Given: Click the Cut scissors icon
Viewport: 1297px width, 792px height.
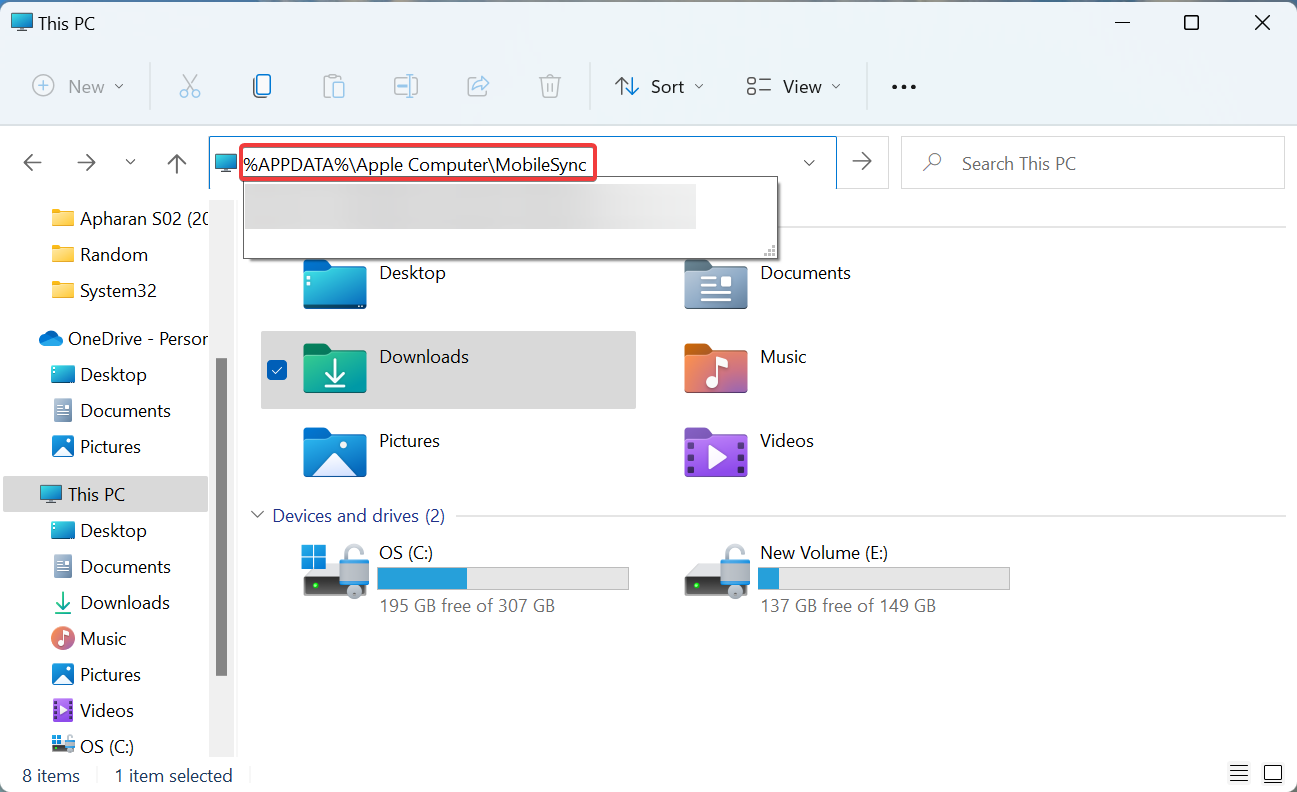Looking at the screenshot, I should [190, 86].
